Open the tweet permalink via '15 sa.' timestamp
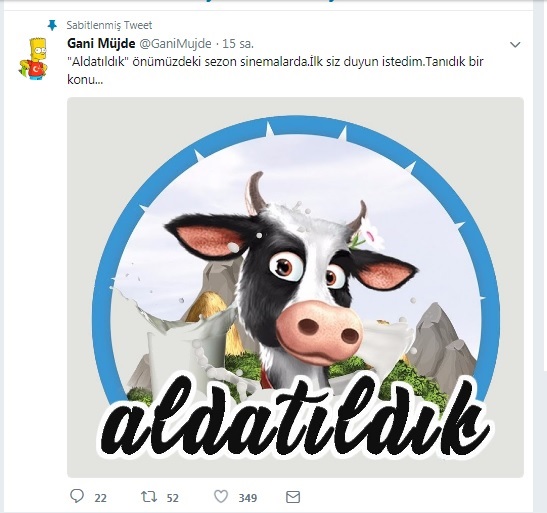 coord(238,44)
